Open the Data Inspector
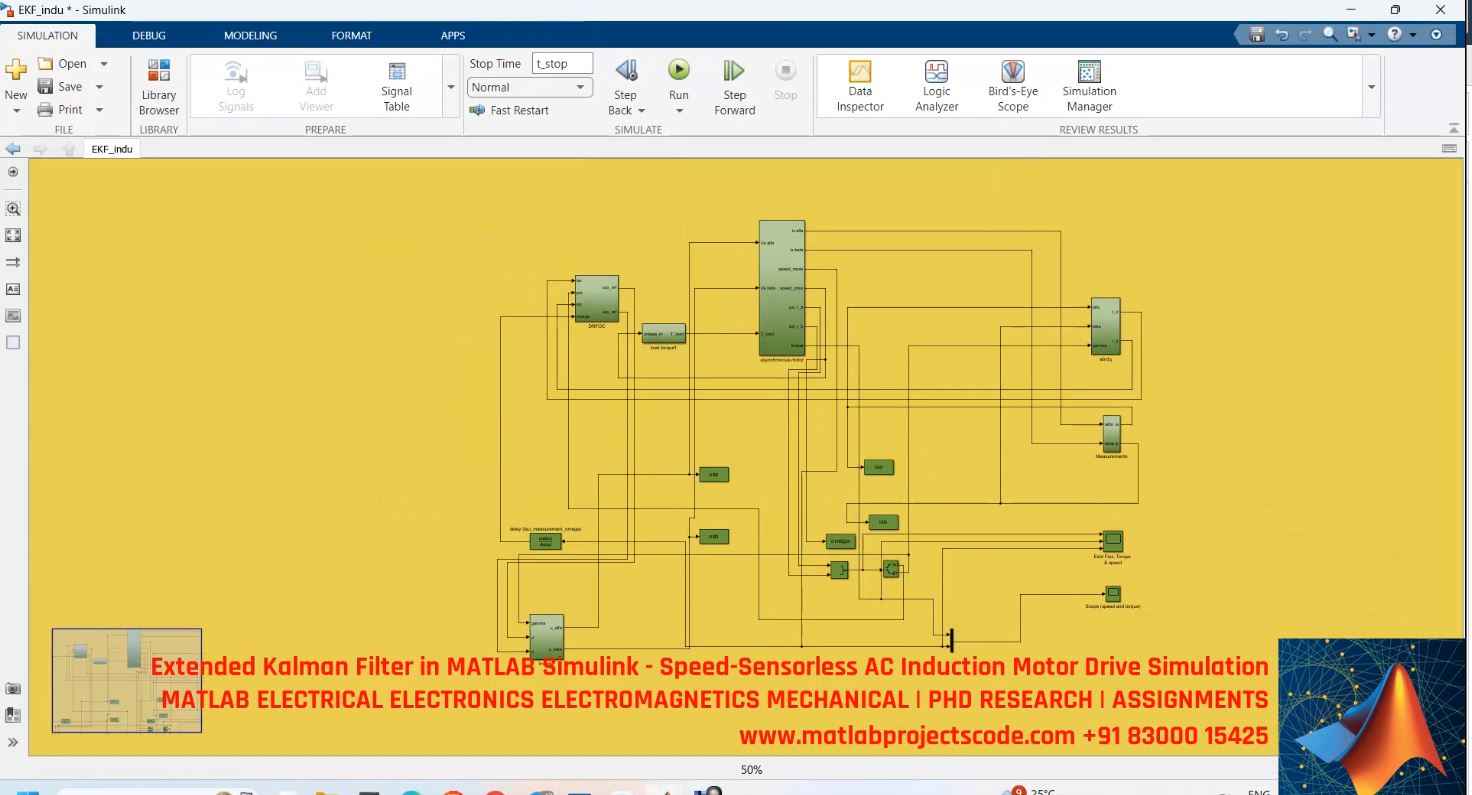Screen dimensions: 1472x795 click(859, 85)
